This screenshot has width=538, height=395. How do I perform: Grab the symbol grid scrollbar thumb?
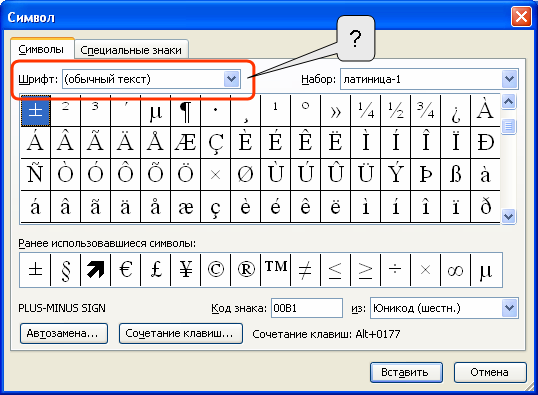[508, 127]
